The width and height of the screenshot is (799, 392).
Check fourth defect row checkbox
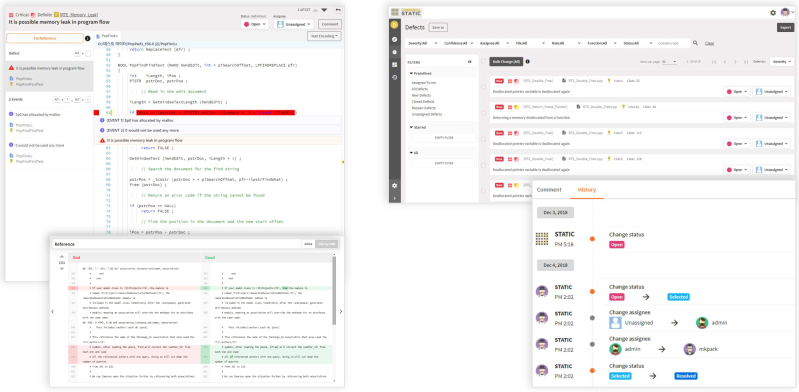484,165
